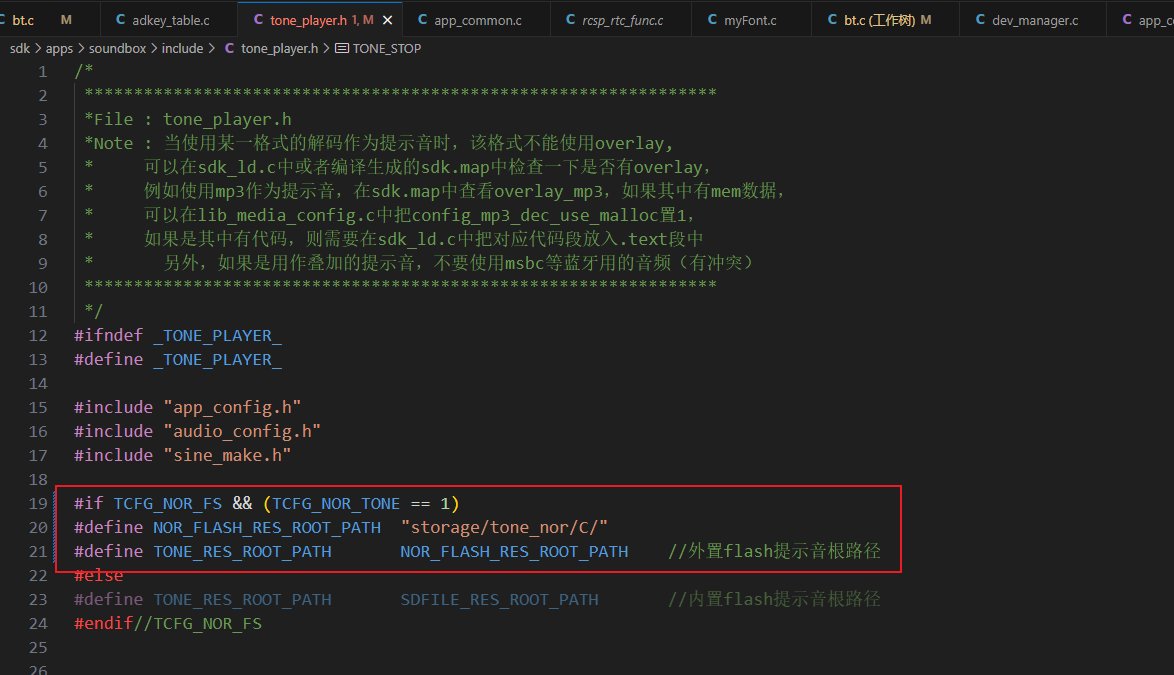Click the TONE_STOP breadcrumb symbol
Screen dimensions: 1174x675
click(x=386, y=49)
